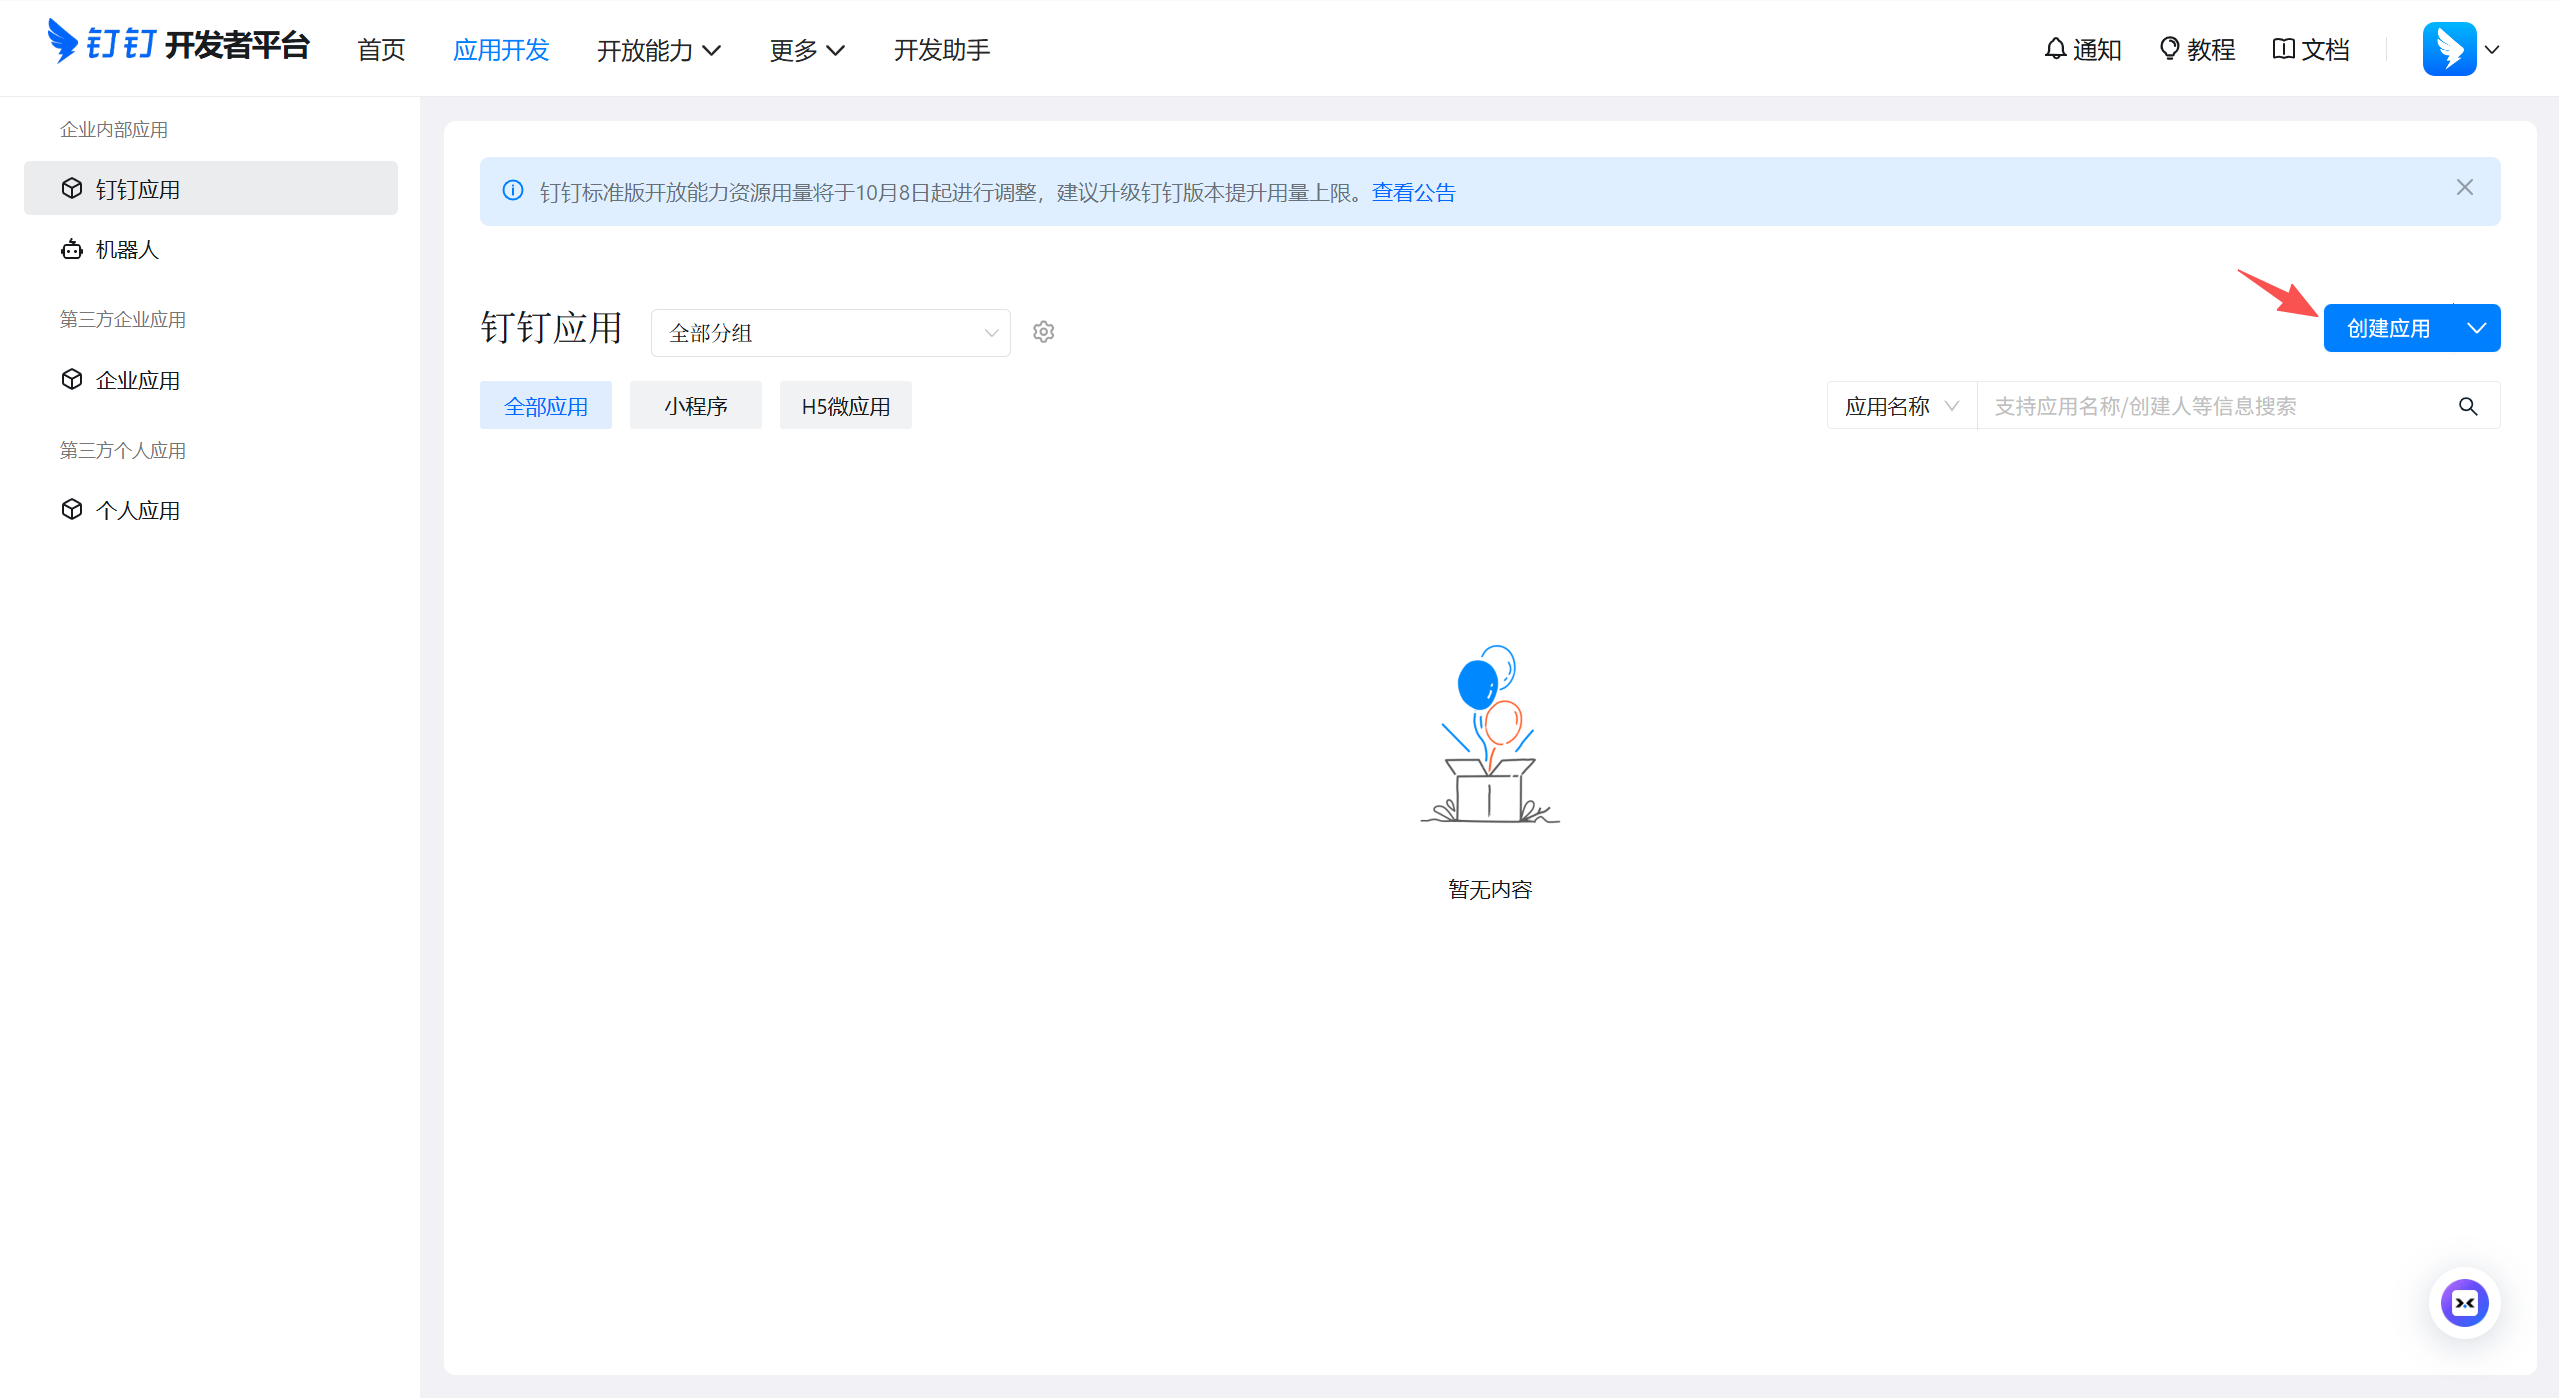Click the 创建应用 button
This screenshot has width=2559, height=1398.
2388,328
